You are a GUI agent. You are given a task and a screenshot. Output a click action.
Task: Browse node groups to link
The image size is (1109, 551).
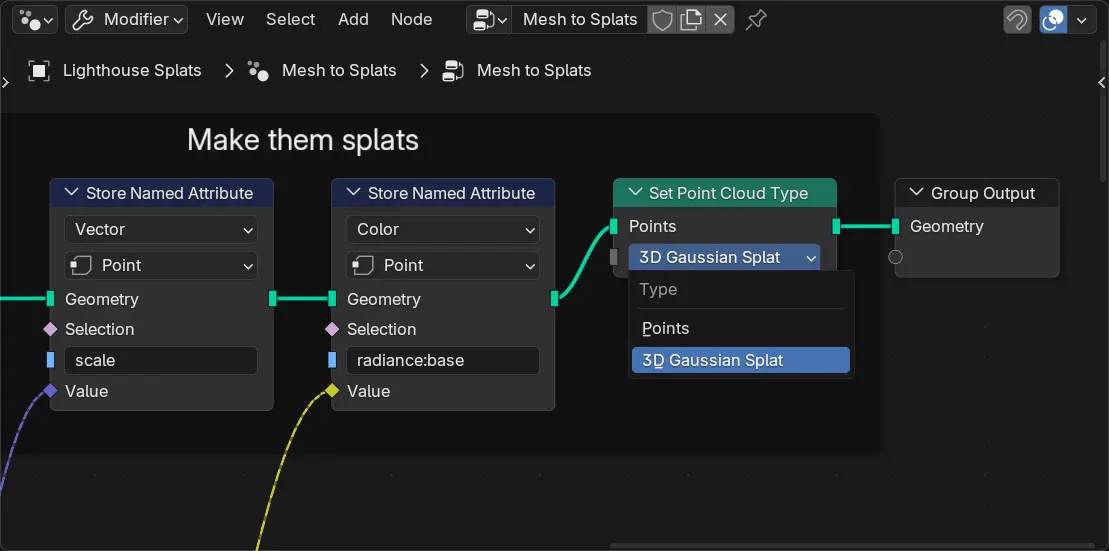point(489,20)
